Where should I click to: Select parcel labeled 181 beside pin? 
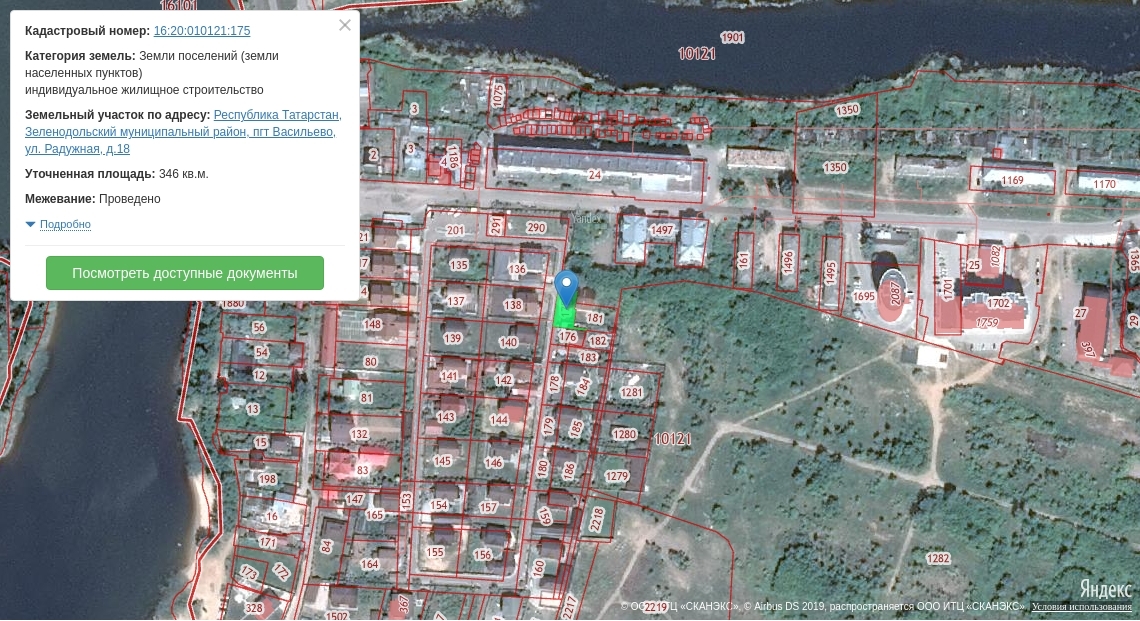[x=596, y=318]
